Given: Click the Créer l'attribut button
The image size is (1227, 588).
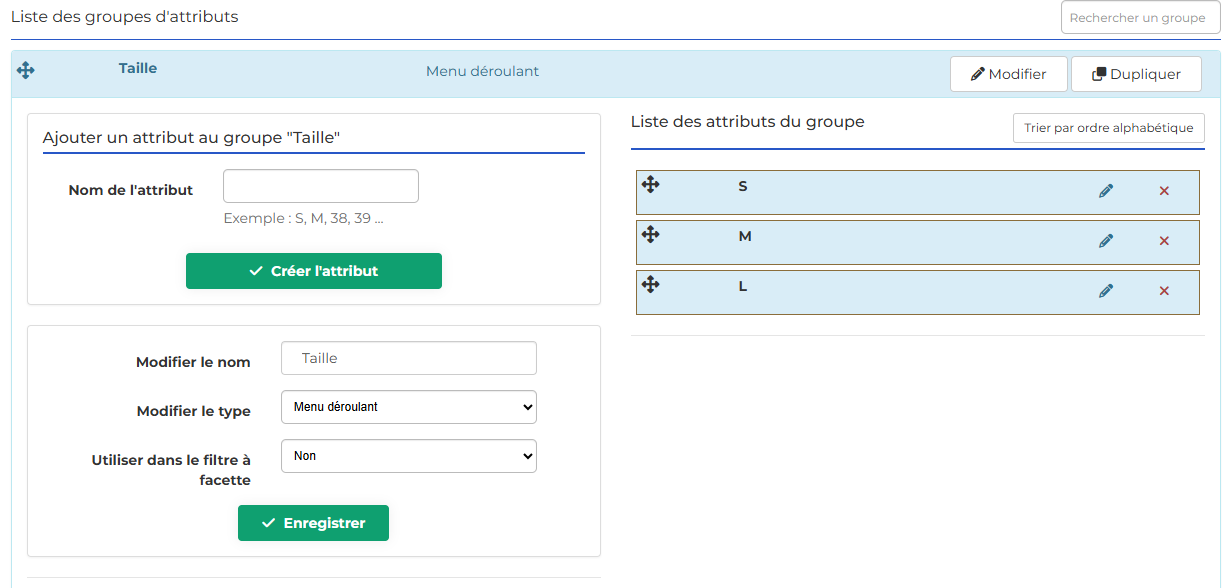Looking at the screenshot, I should coord(314,271).
